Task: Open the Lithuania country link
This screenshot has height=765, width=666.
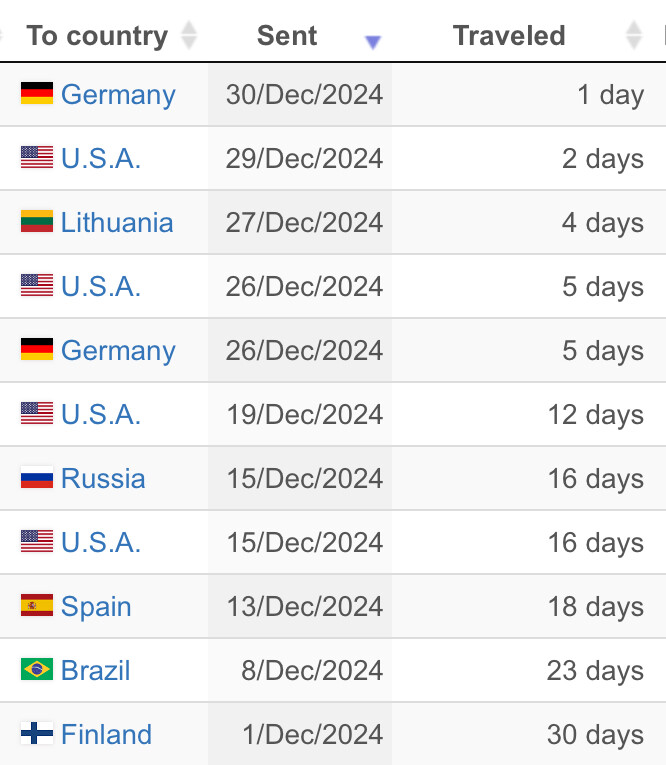Action: point(117,222)
